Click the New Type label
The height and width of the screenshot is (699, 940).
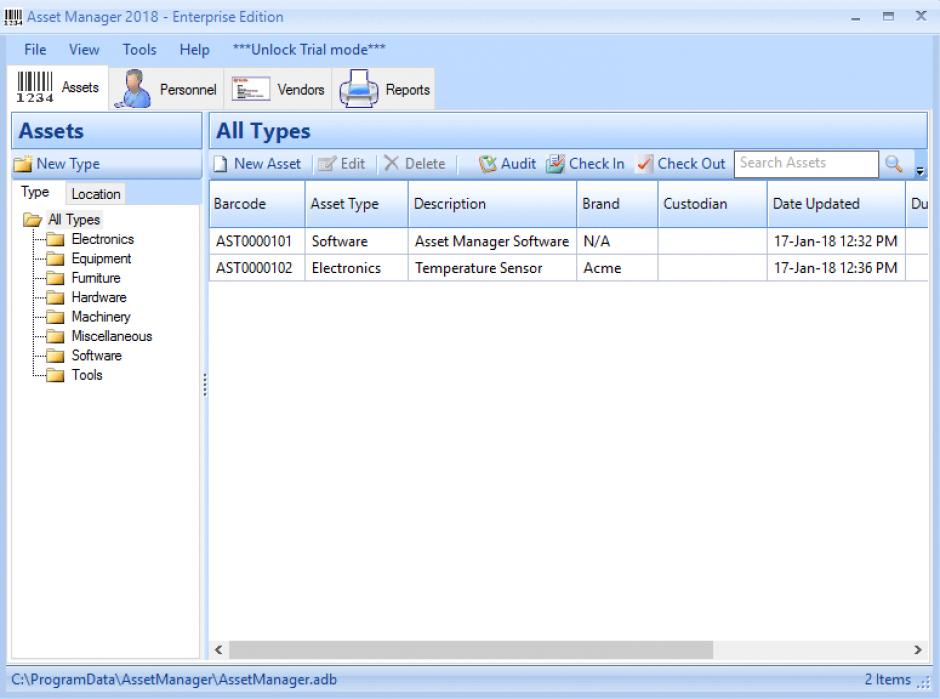coord(68,164)
